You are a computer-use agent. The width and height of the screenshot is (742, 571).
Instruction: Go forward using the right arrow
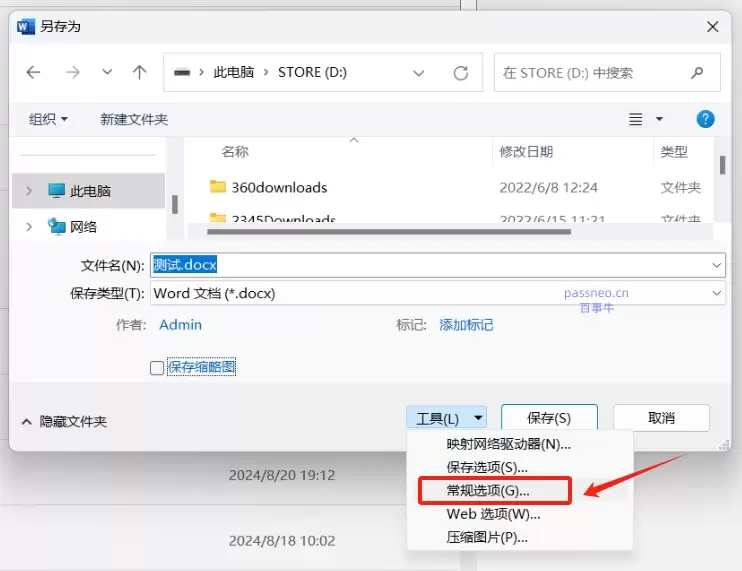(72, 72)
